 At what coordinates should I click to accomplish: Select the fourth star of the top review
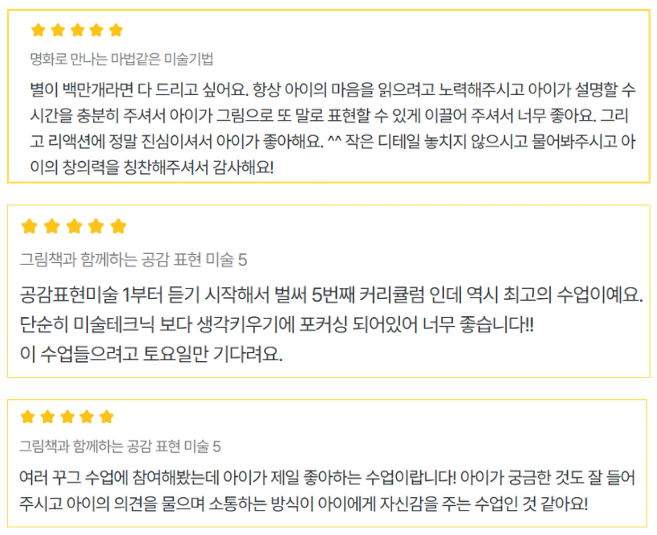tap(96, 30)
